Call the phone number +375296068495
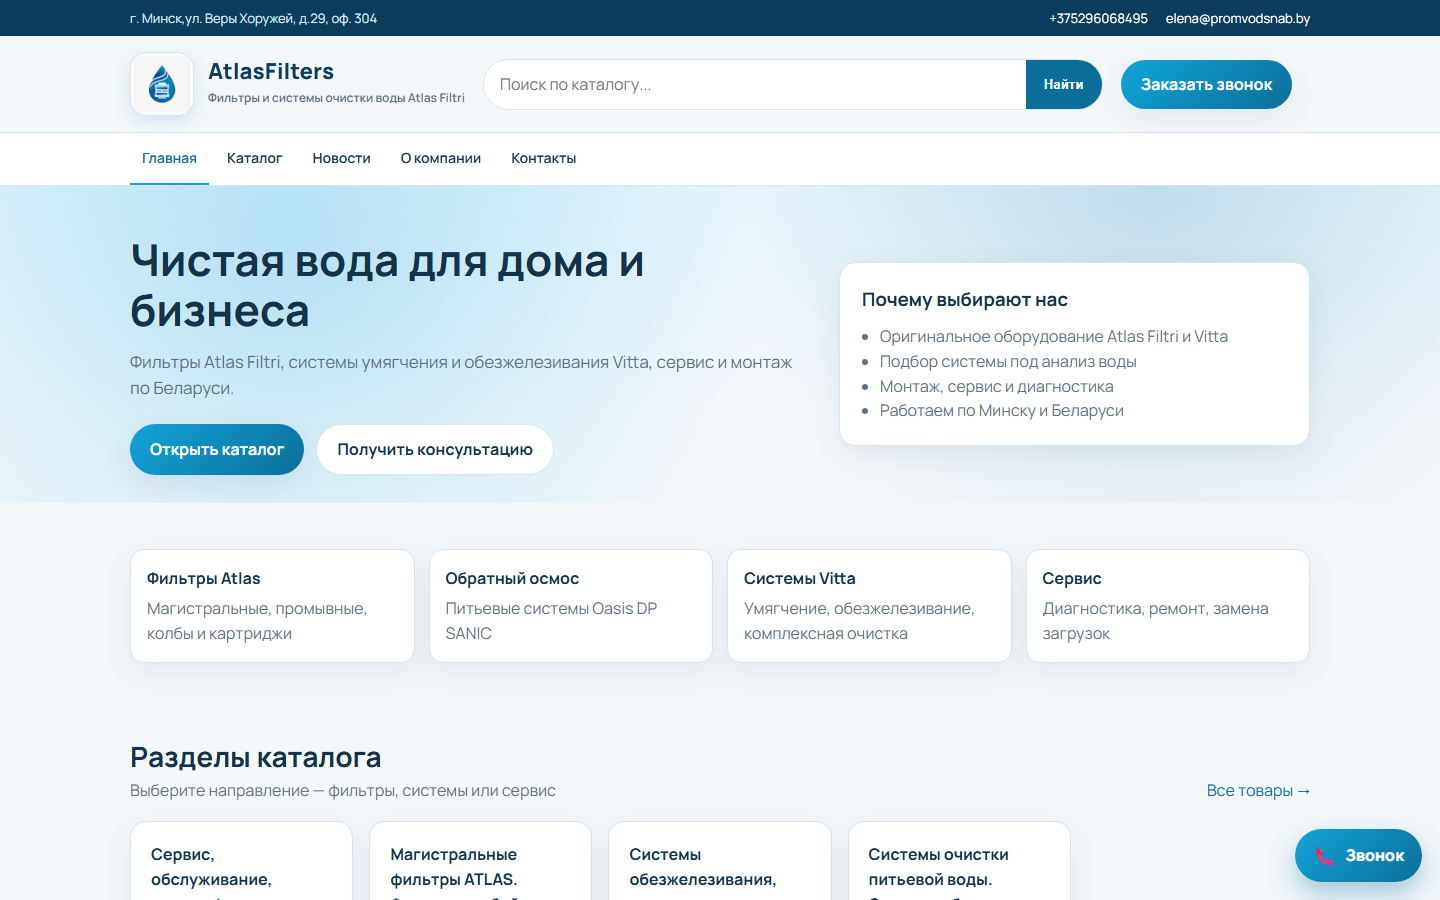Screen dimensions: 1440x900 click(x=1098, y=18)
